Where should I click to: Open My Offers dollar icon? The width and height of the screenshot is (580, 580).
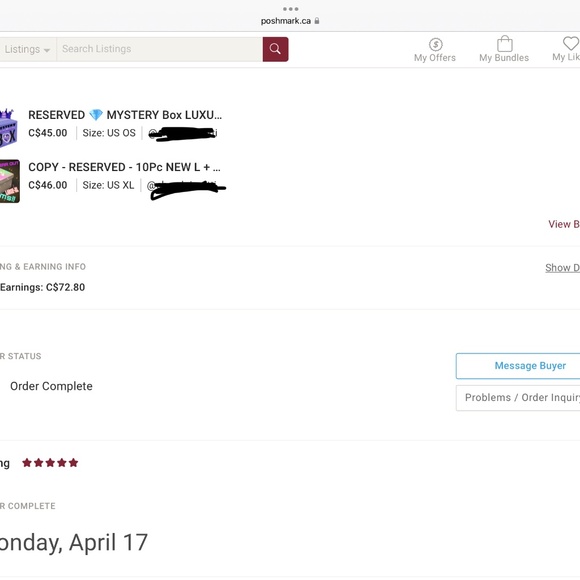pyautogui.click(x=435, y=44)
